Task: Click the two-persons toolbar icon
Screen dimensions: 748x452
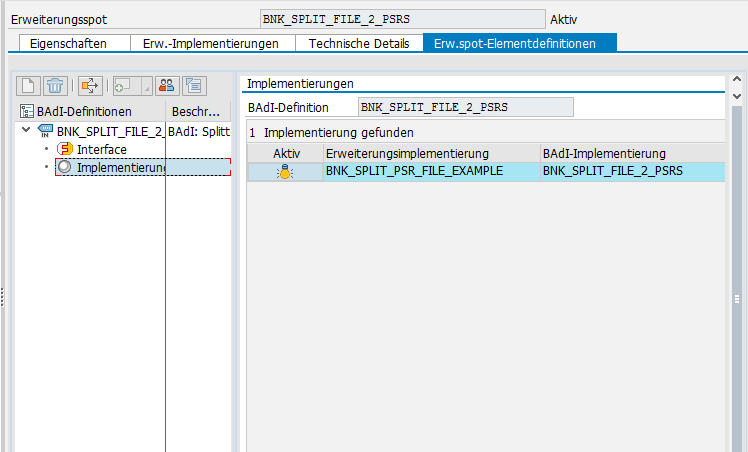Action: click(x=167, y=86)
